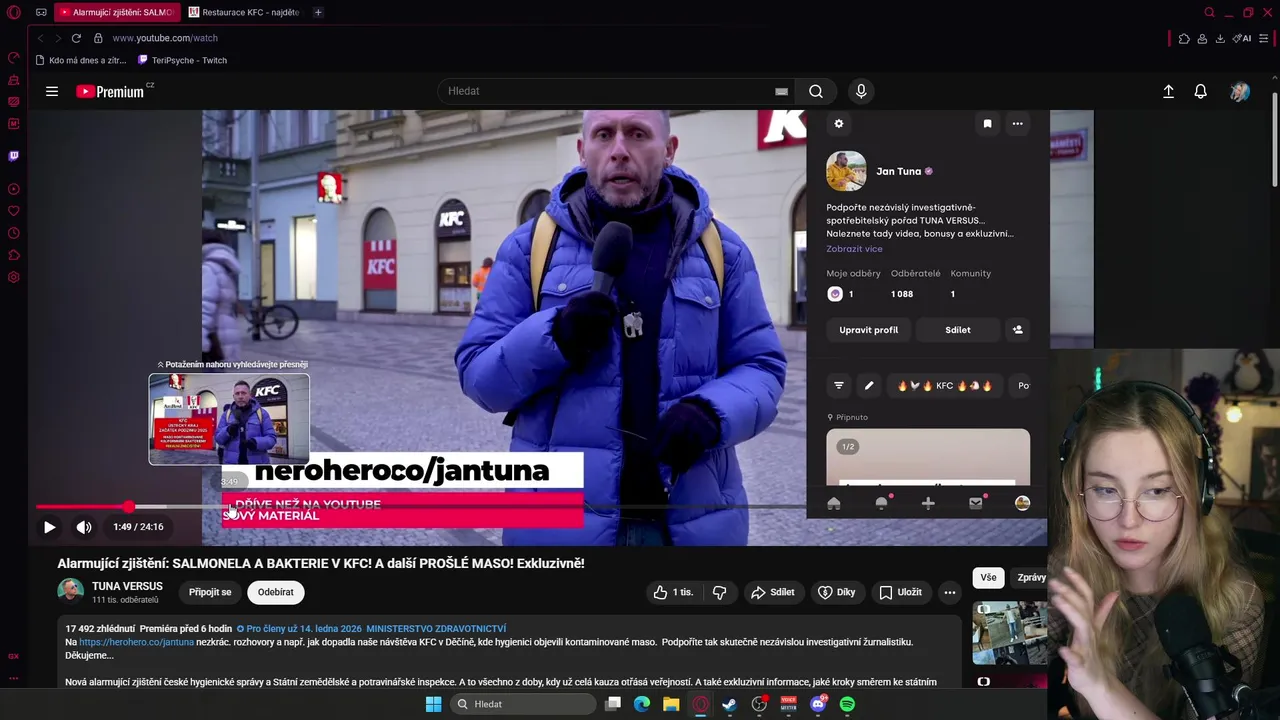Select the Vše filter chip
Screen dimensions: 1280x720
(988, 577)
